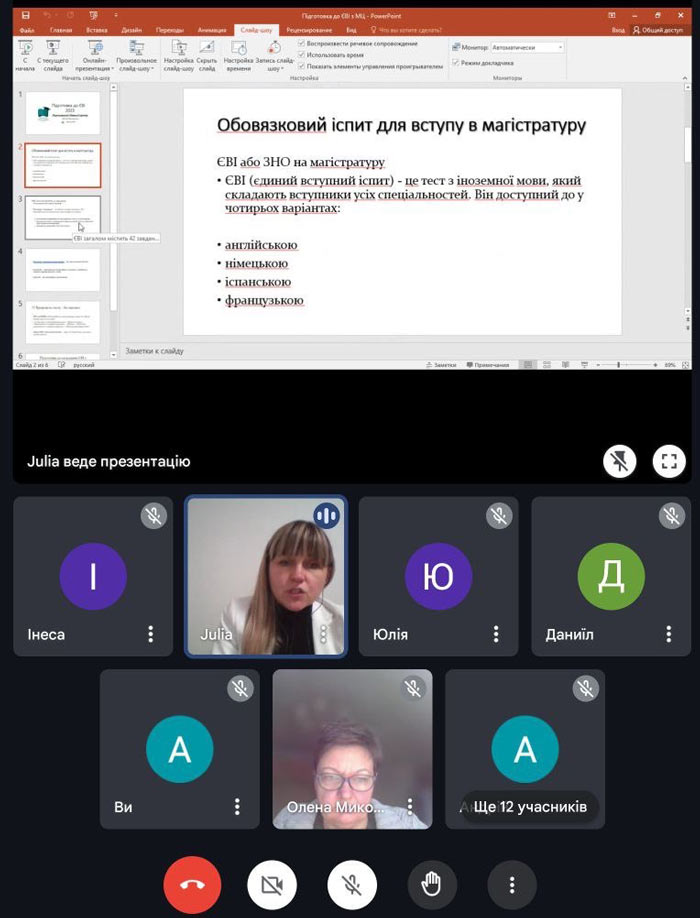
Task: Unmute the microphone in call controls
Action: coord(352,884)
